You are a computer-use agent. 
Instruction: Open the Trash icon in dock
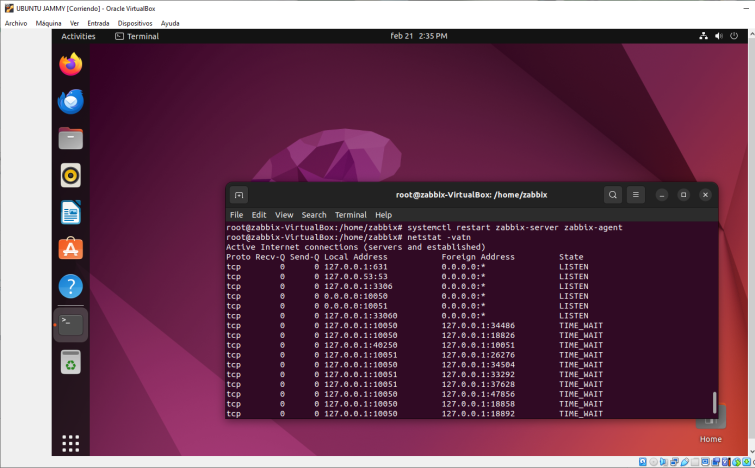(71, 361)
